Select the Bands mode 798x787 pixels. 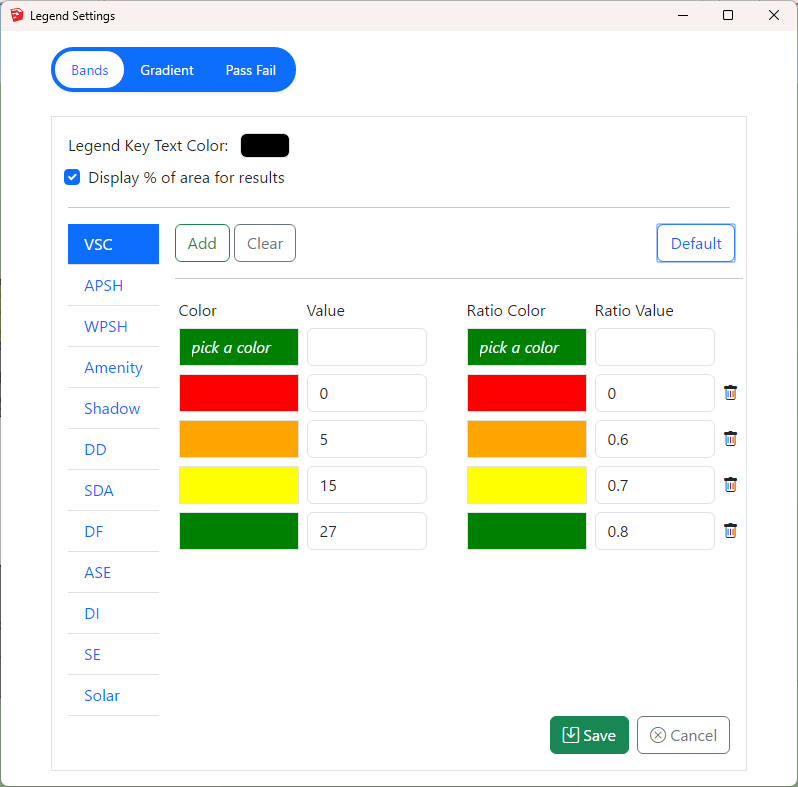pyautogui.click(x=90, y=70)
